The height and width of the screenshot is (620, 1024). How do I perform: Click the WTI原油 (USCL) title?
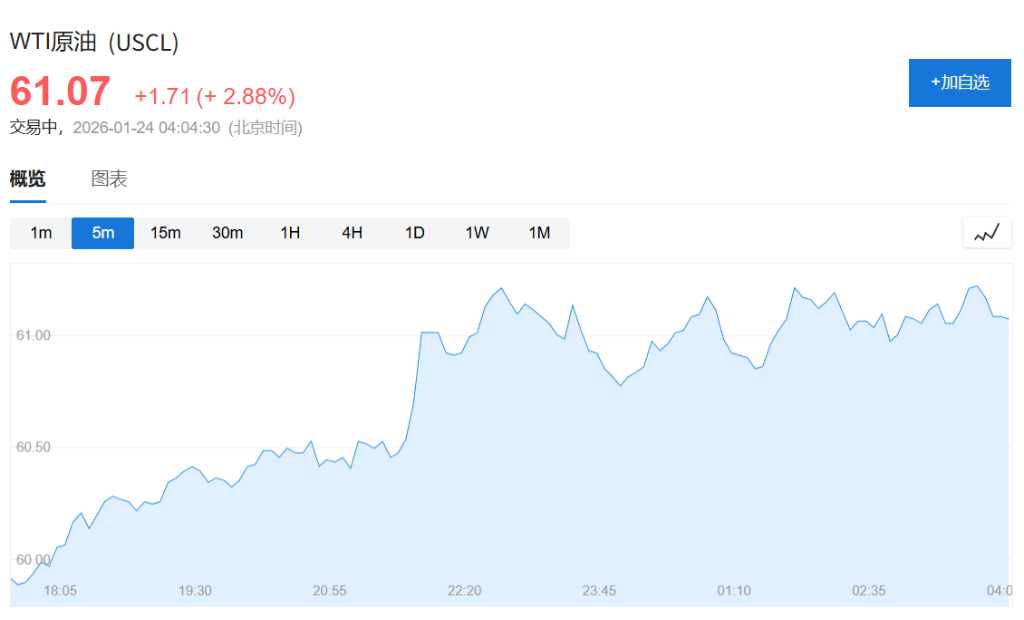click(x=94, y=43)
